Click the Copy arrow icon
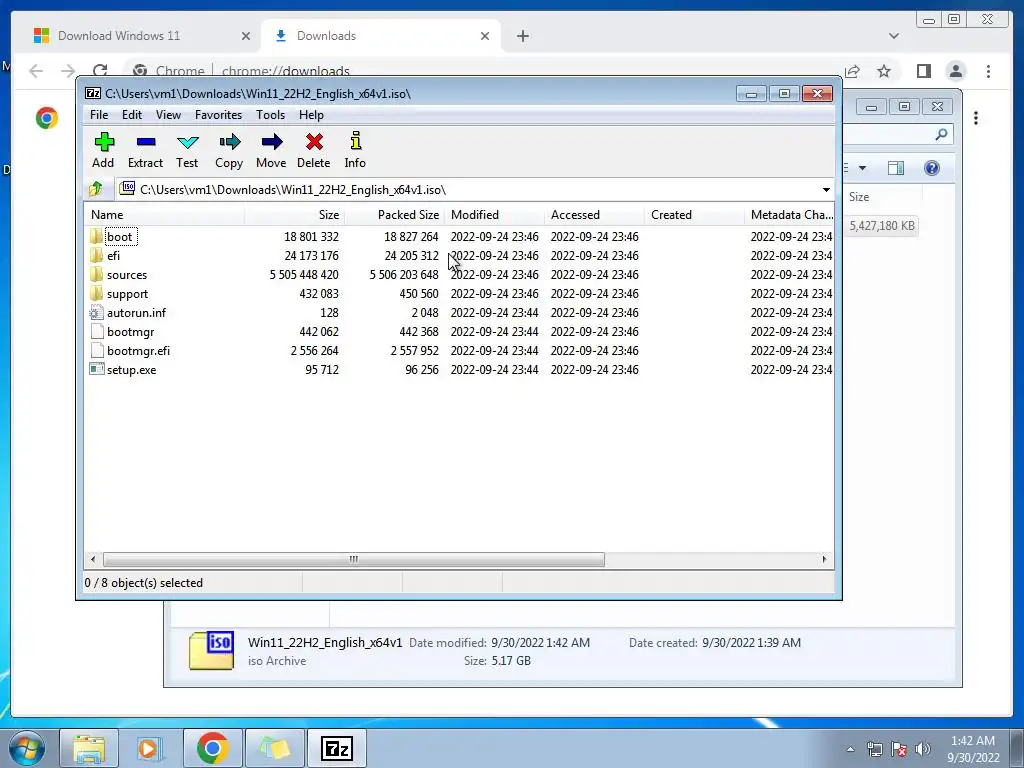This screenshot has width=1024, height=768. [x=229, y=142]
